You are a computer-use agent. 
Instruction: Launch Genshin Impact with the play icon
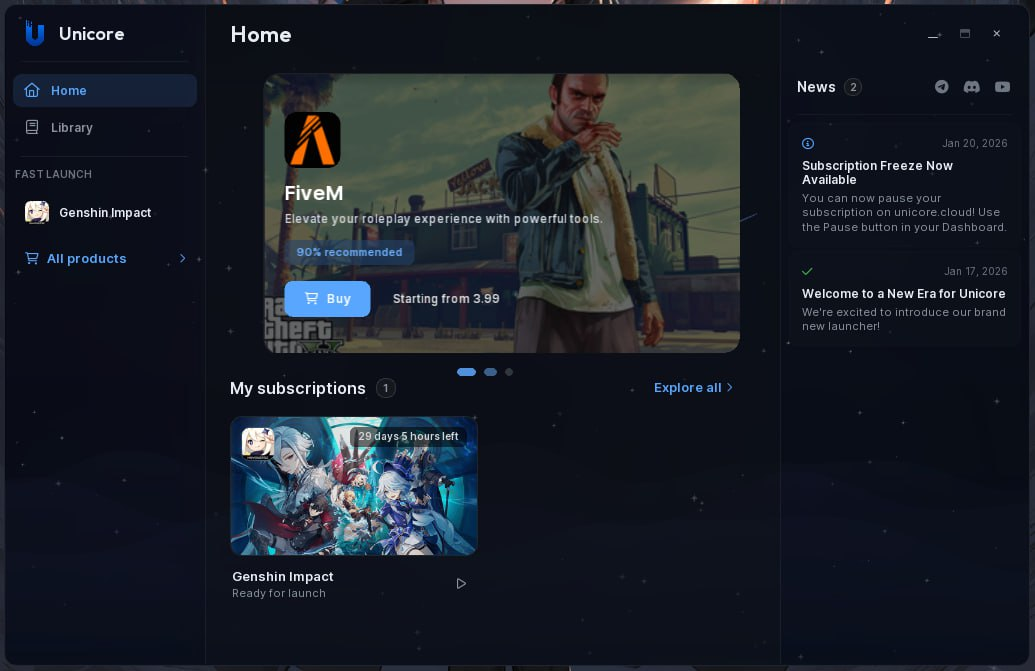tap(461, 584)
